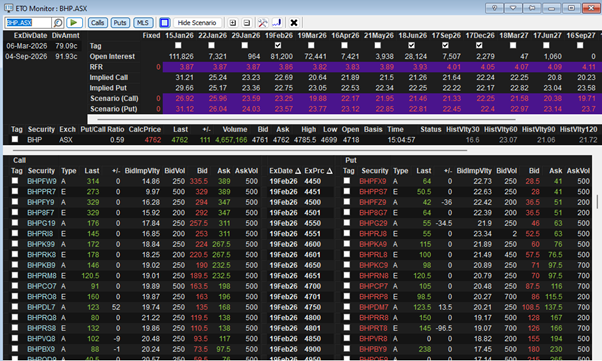This screenshot has width=602, height=361.
Task: Sort by the ExPrc column header
Action: click(318, 171)
